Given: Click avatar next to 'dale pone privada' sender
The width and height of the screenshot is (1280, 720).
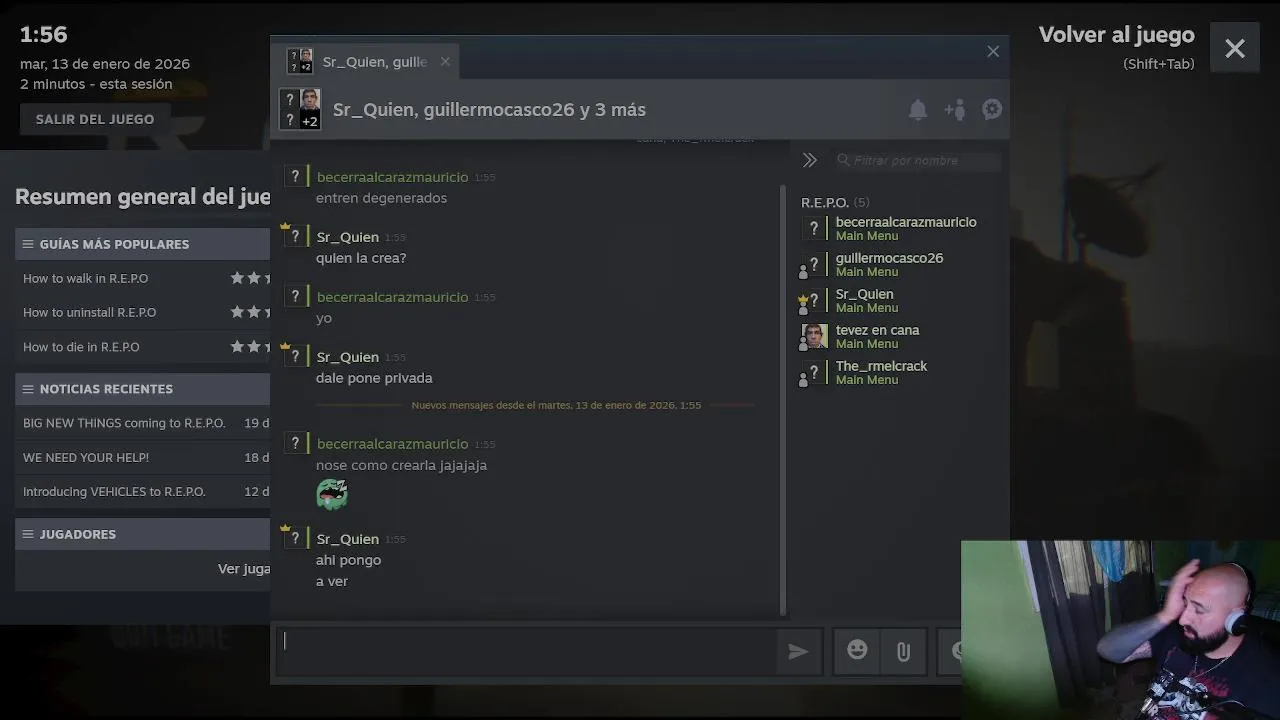Looking at the screenshot, I should 294,357.
